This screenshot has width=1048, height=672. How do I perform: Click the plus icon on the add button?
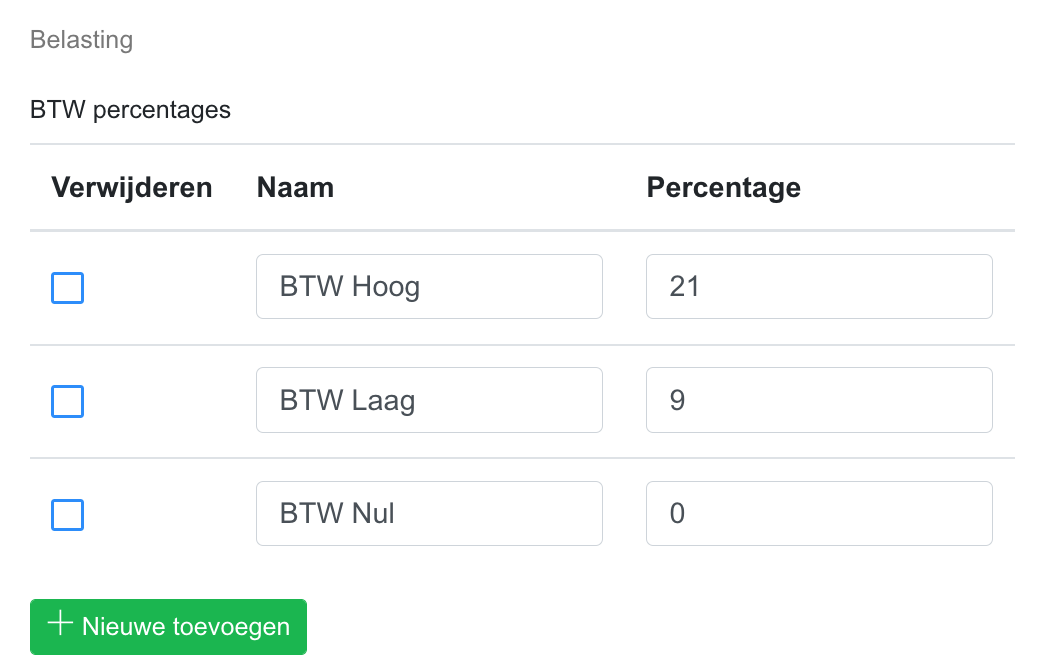(x=61, y=625)
